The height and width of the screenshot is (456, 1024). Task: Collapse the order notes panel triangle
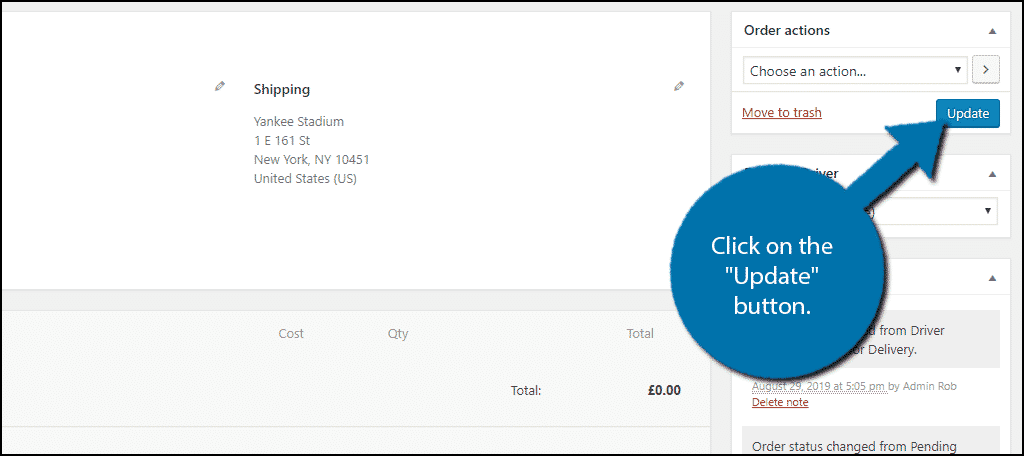[x=992, y=278]
